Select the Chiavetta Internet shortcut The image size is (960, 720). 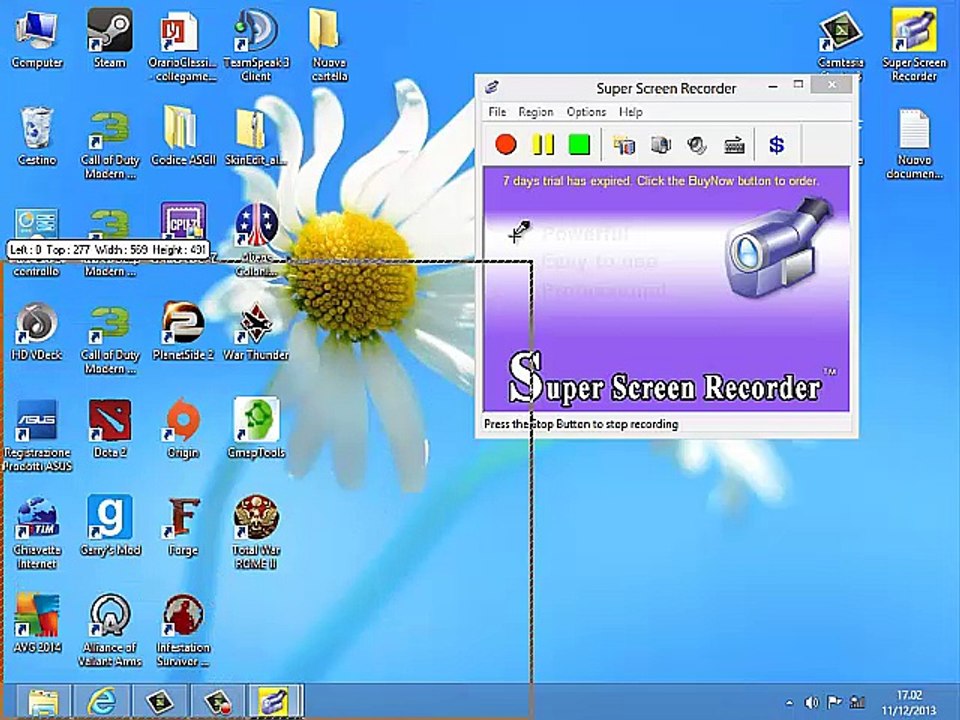tap(36, 534)
